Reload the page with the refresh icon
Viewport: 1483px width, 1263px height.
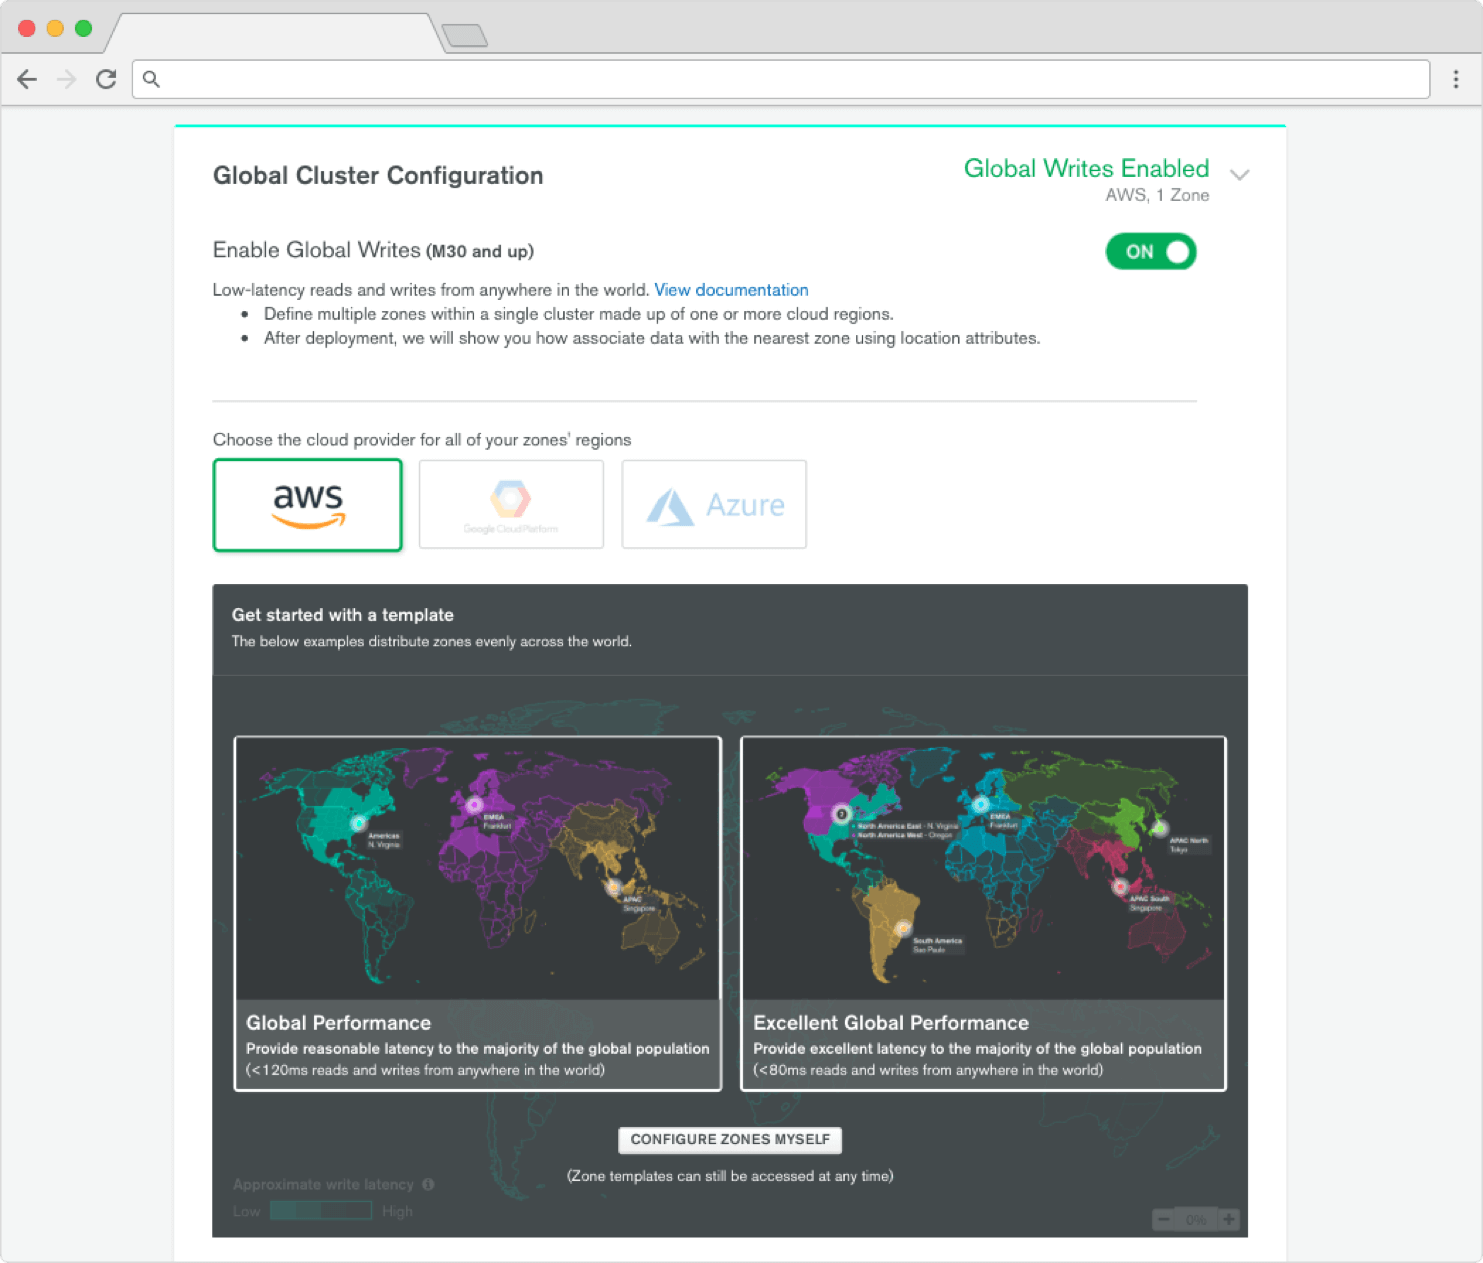pyautogui.click(x=106, y=79)
